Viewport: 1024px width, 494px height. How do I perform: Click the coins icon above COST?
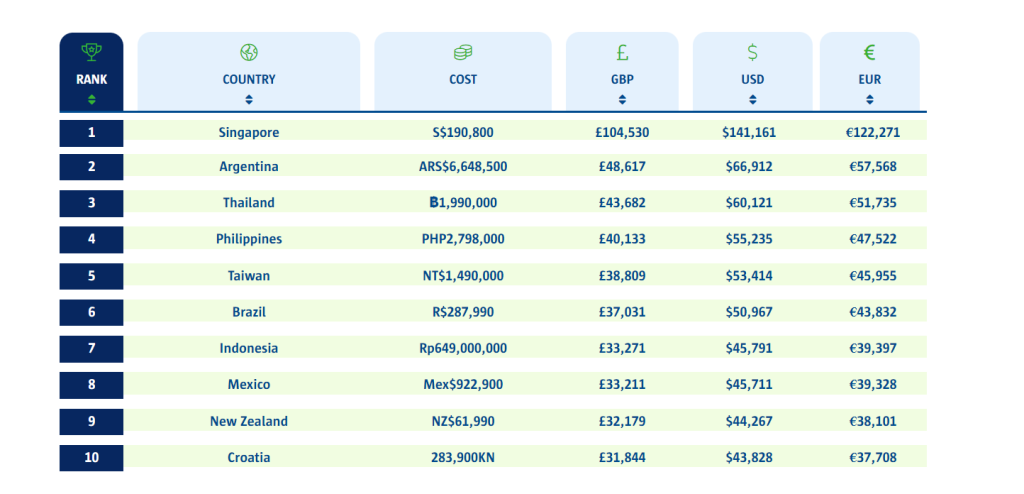tap(463, 52)
